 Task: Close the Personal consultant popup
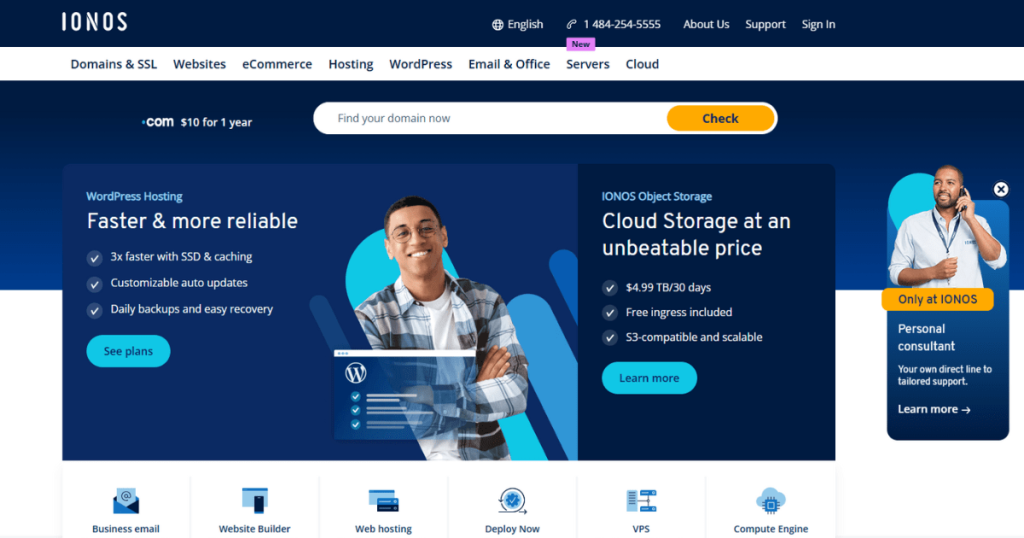[x=1000, y=189]
